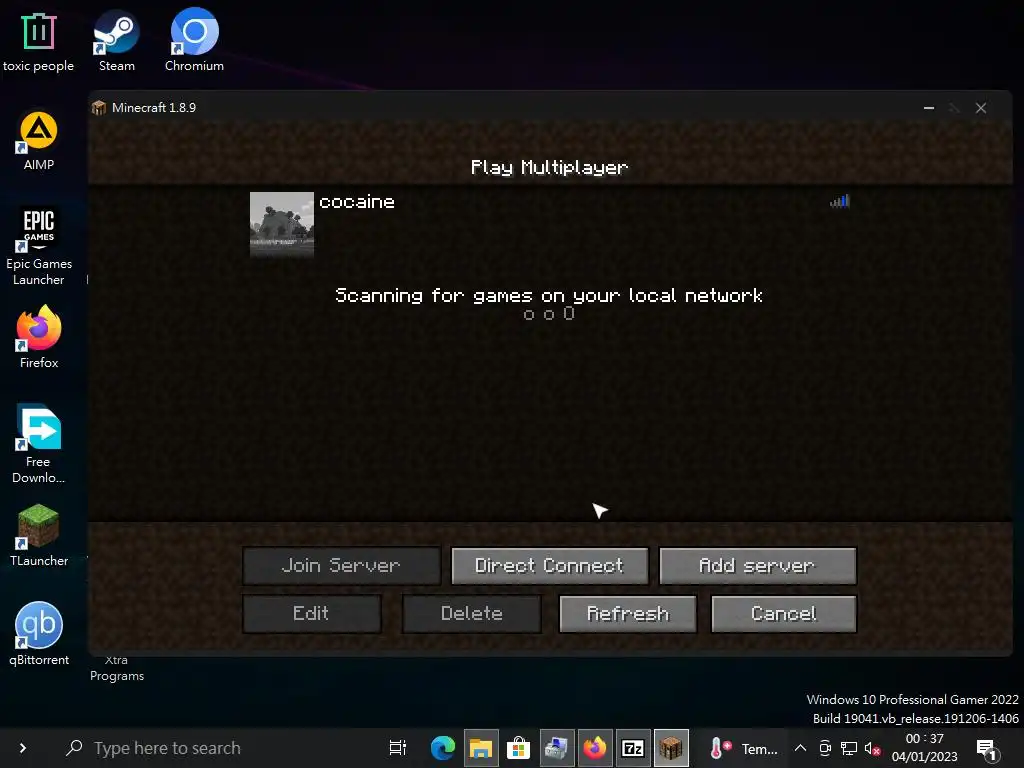Open Microsoft Store from the taskbar

[x=519, y=748]
